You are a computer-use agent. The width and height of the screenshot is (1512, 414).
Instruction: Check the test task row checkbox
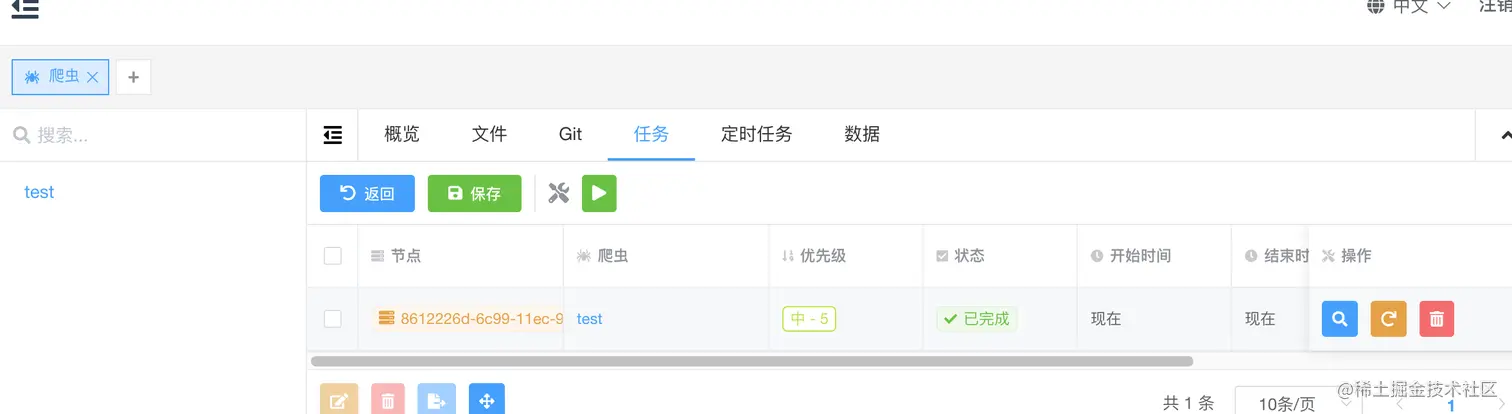tap(333, 319)
